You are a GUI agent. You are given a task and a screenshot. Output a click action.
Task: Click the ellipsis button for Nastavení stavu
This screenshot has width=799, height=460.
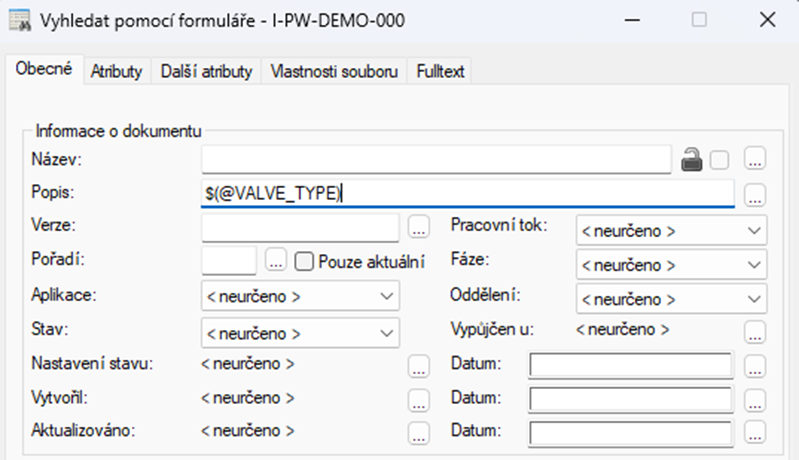pos(420,366)
